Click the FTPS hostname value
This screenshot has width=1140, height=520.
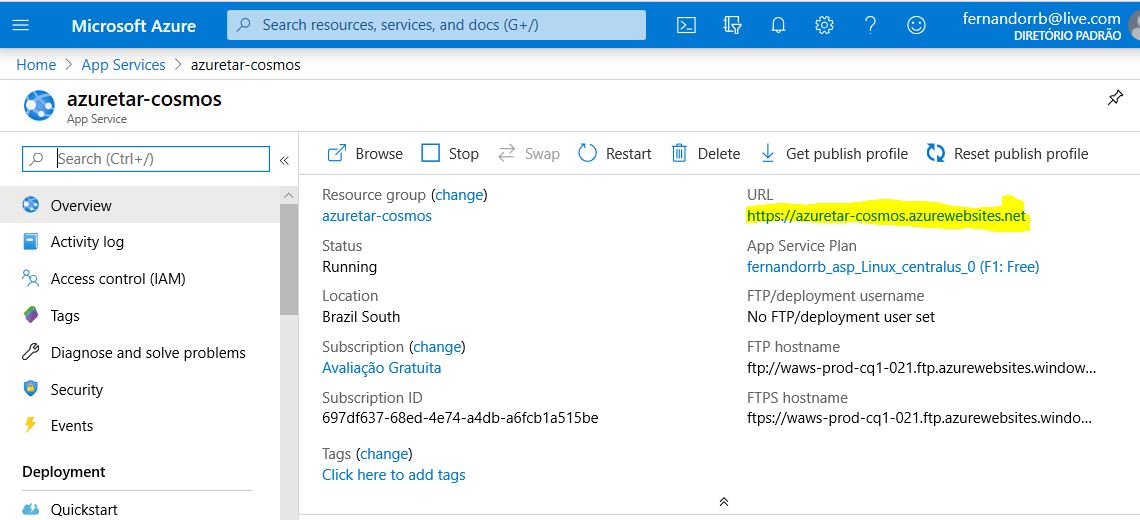(919, 418)
